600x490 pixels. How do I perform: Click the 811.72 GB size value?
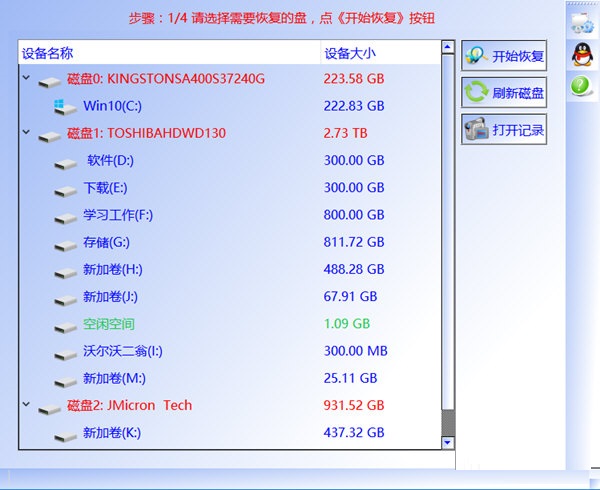click(354, 242)
